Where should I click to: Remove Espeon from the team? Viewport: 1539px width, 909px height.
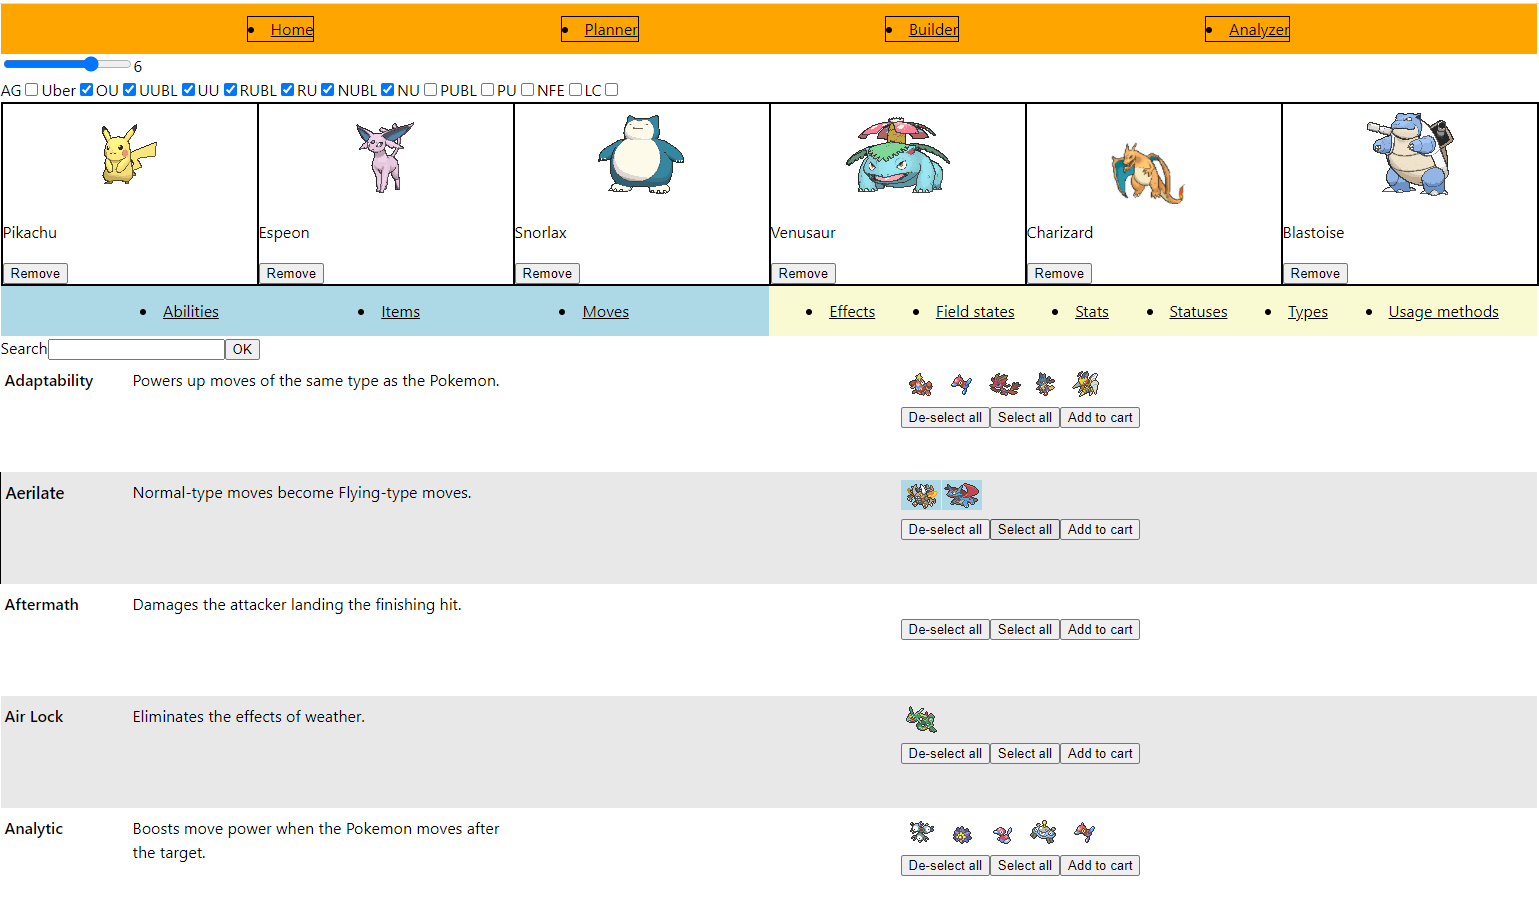pos(291,273)
